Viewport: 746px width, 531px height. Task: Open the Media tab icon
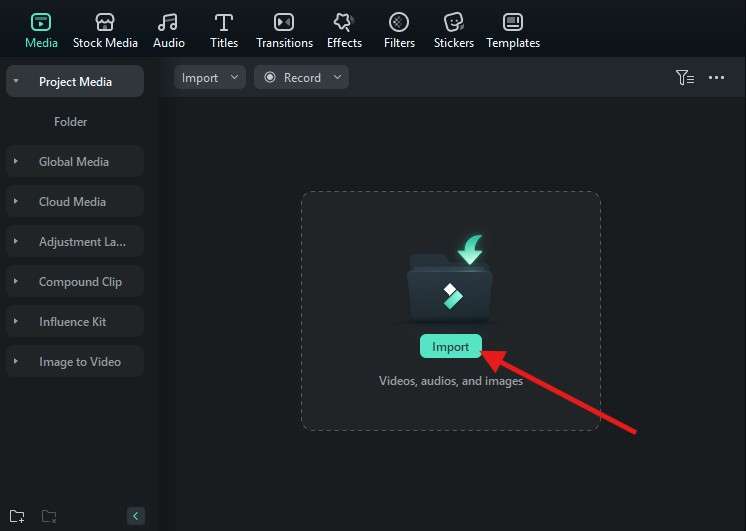point(41,22)
